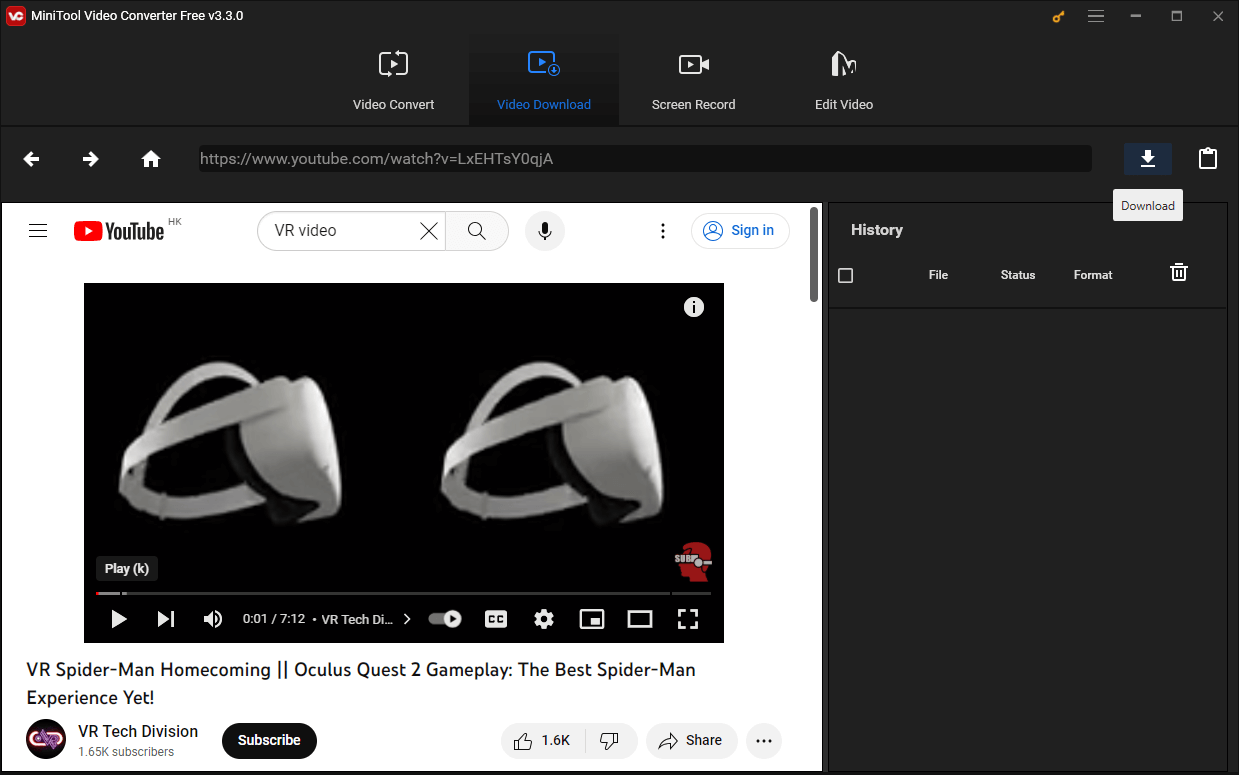This screenshot has width=1239, height=775.
Task: Click the Download icon near the address bar
Action: click(1147, 158)
